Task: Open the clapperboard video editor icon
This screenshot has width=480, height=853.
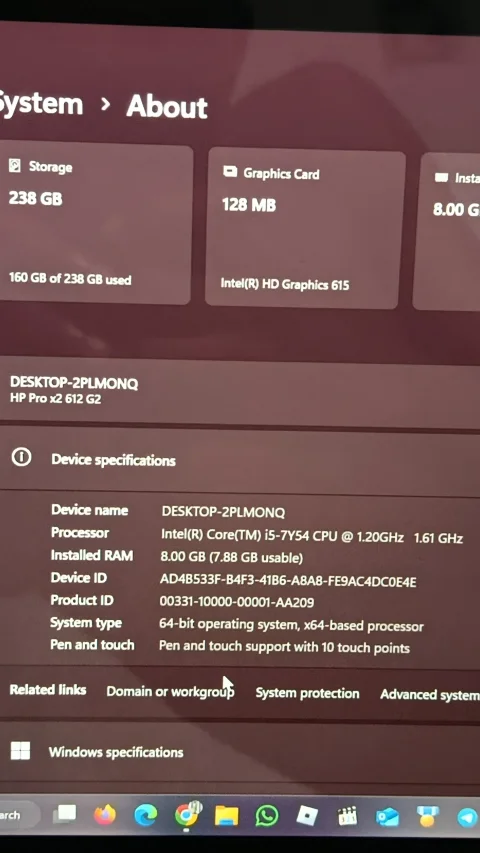Action: (x=347, y=817)
